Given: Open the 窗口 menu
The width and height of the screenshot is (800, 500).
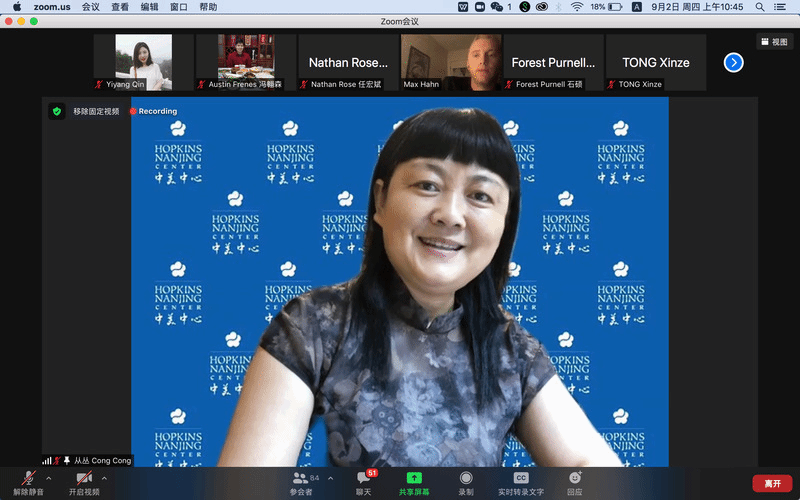Looking at the screenshot, I should point(179,7).
